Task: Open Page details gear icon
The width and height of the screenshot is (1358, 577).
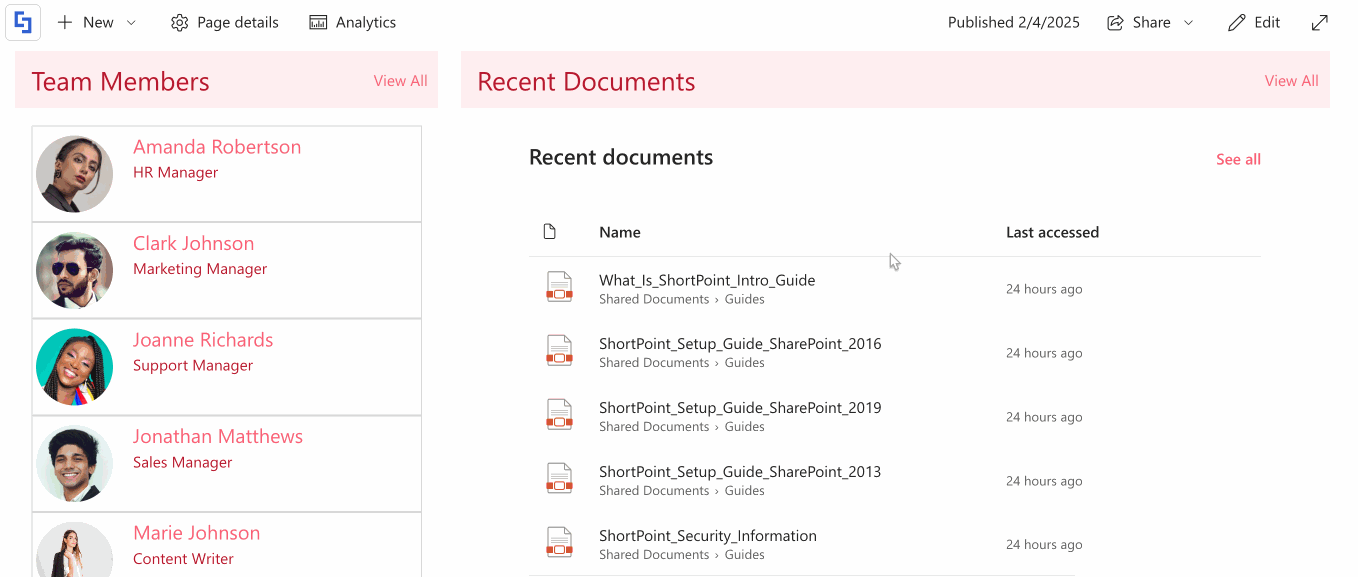Action: pyautogui.click(x=179, y=22)
